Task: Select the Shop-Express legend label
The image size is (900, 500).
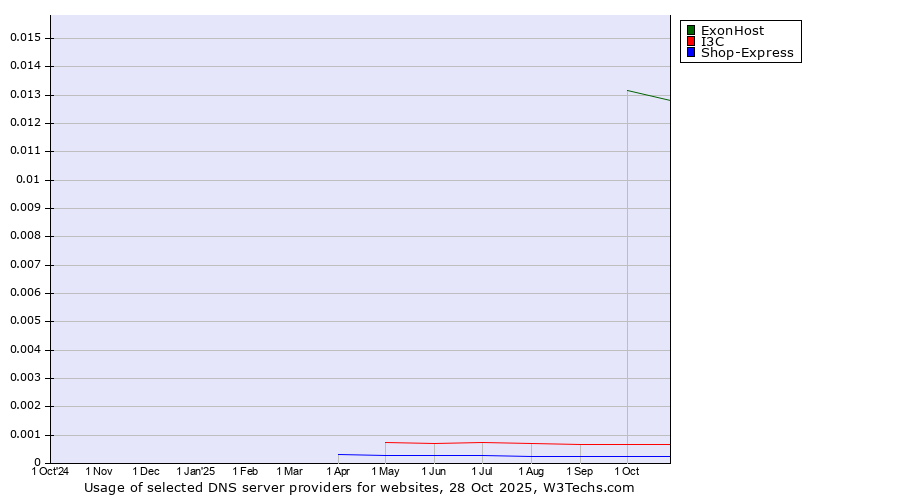Action: tap(747, 53)
